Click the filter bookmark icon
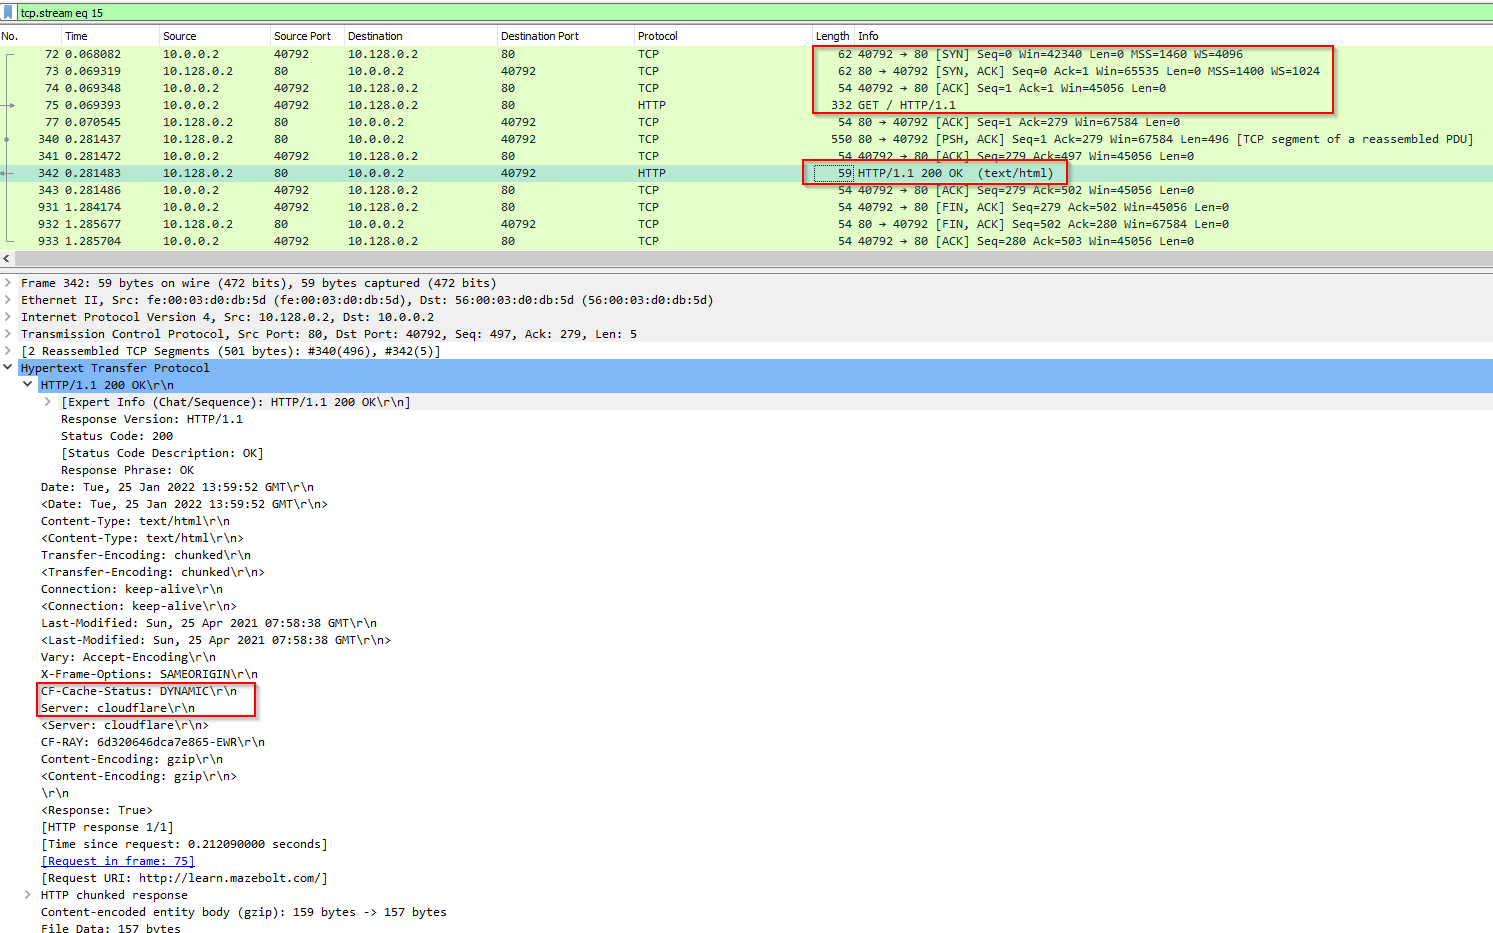Viewport: 1493px width, 933px height. coord(10,11)
